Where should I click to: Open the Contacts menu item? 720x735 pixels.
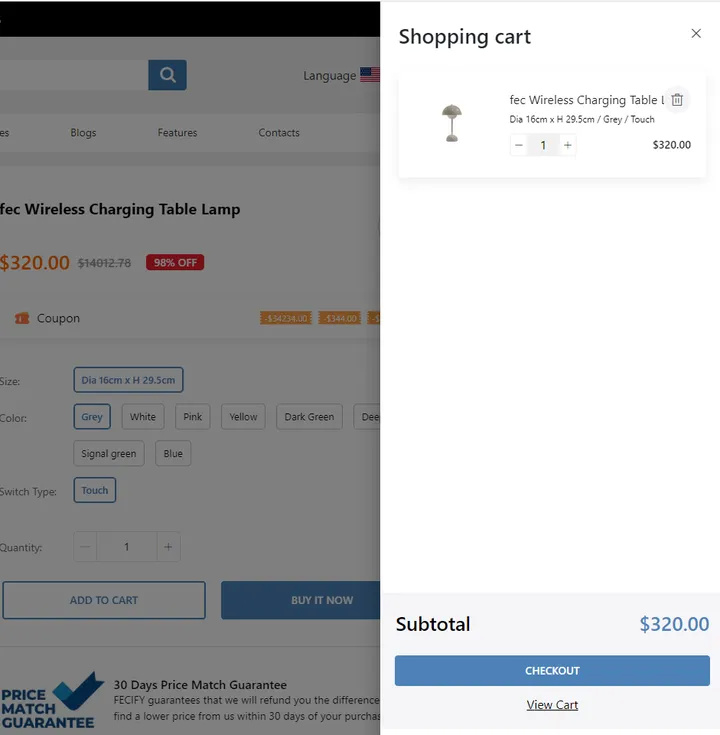pyautogui.click(x=279, y=133)
